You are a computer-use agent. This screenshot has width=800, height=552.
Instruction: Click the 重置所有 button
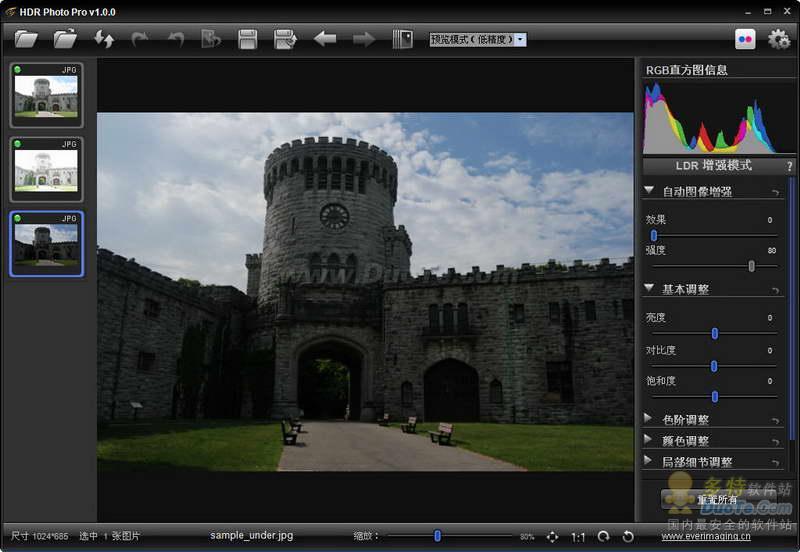(x=717, y=499)
